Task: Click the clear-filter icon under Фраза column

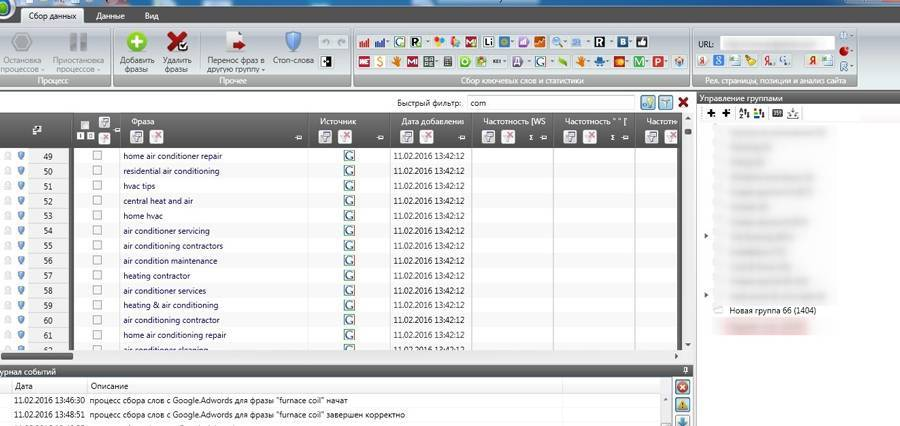Action: (156, 136)
